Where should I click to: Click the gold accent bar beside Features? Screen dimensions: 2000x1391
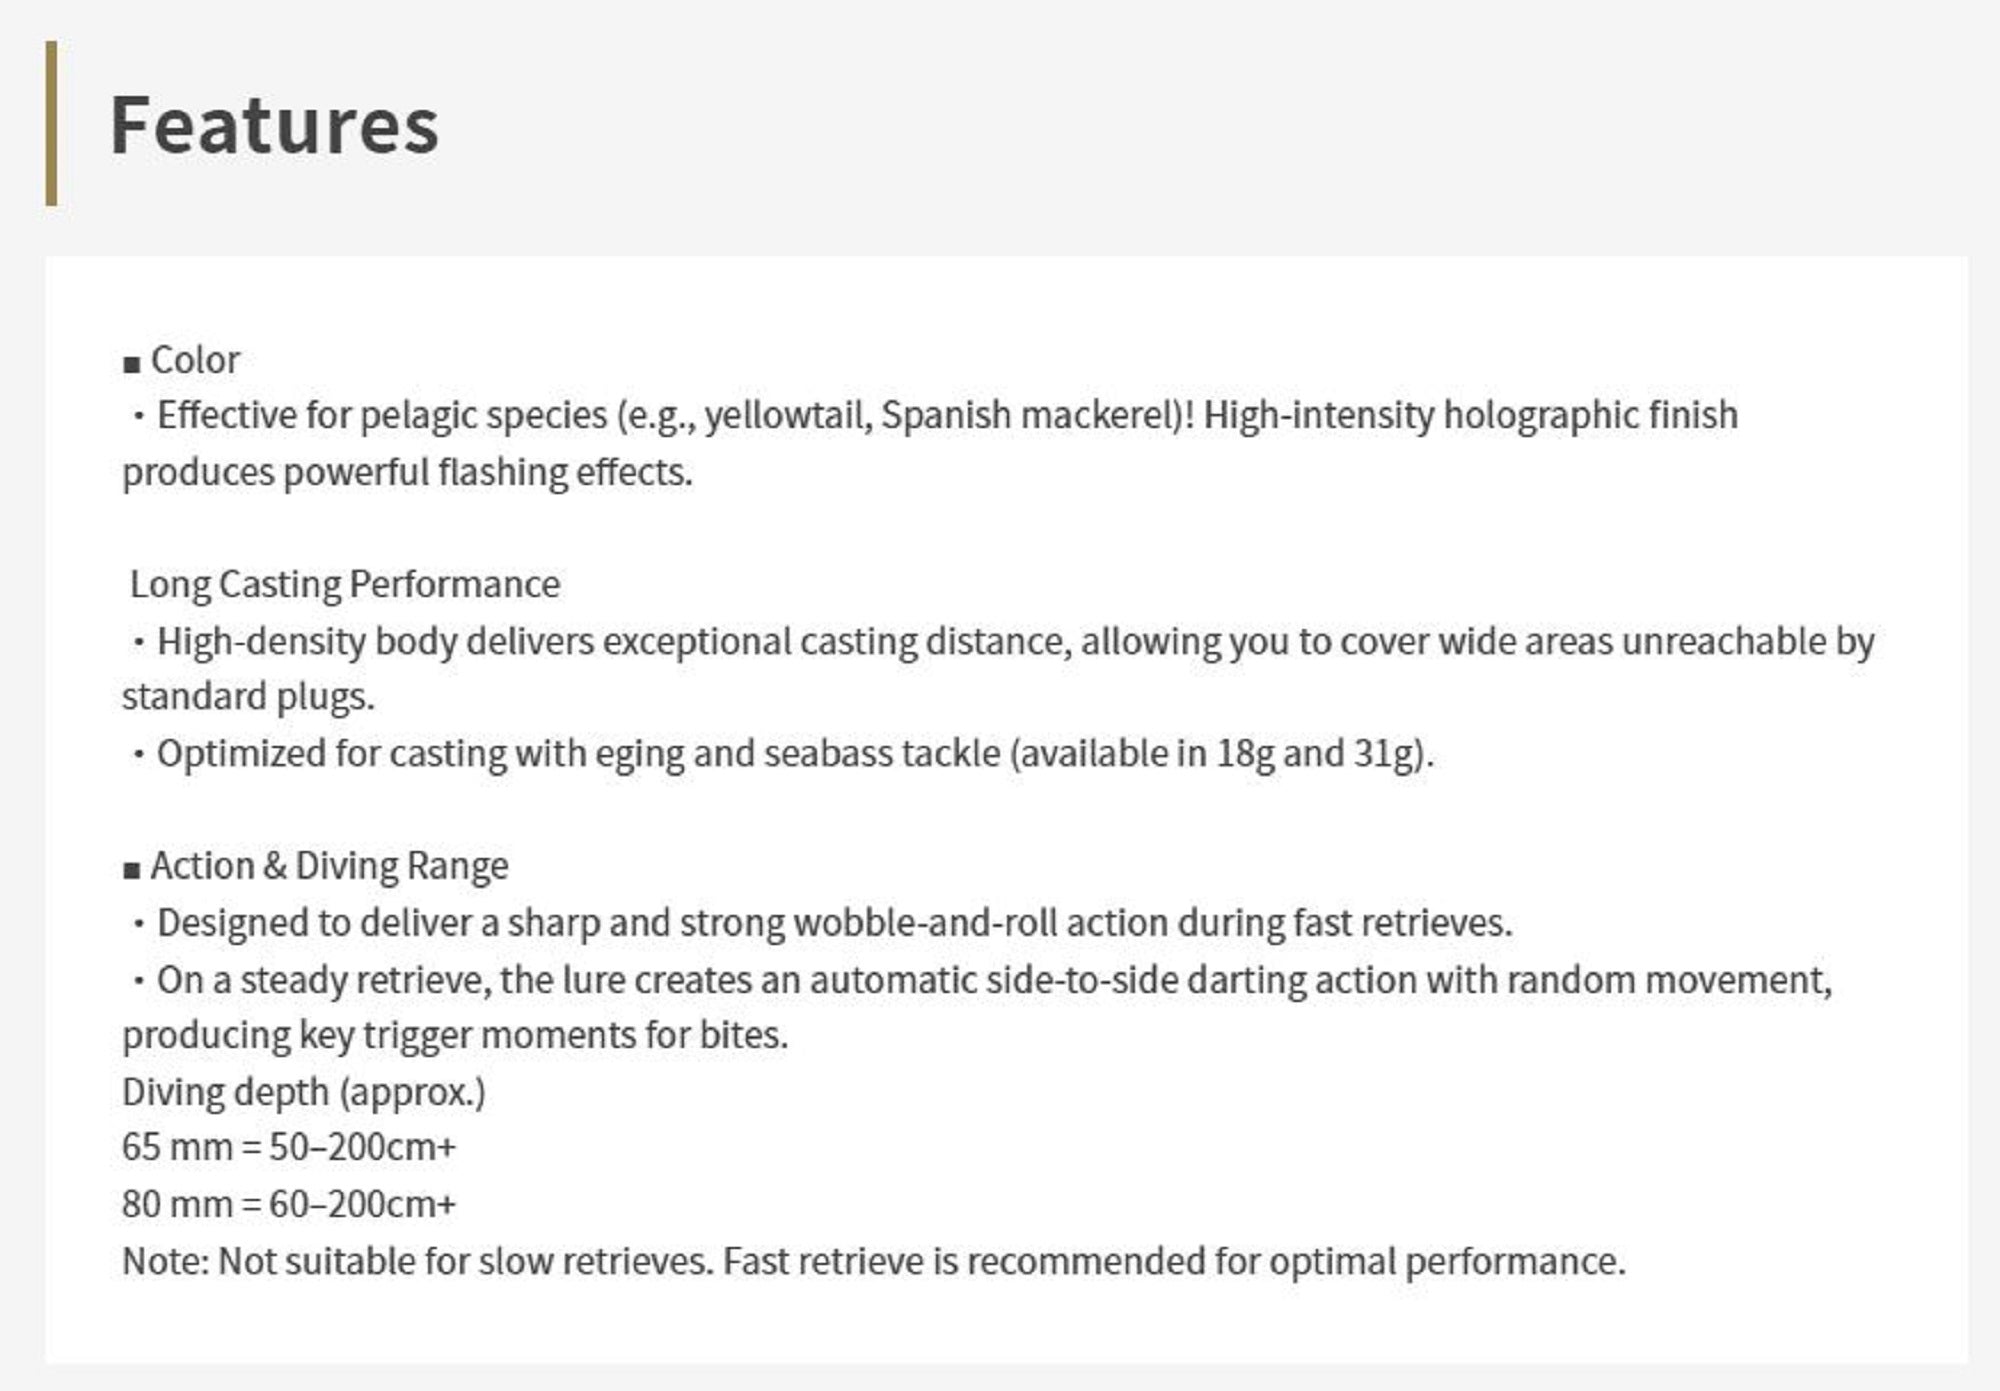pyautogui.click(x=51, y=123)
